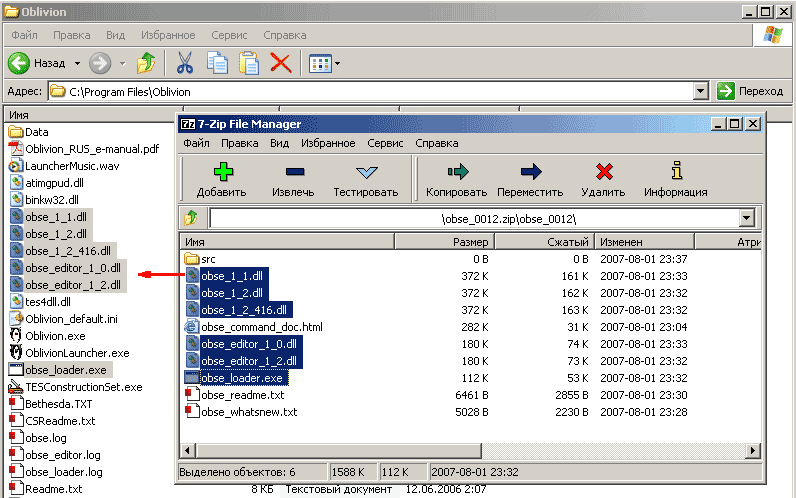Click the 7-Zip horizontal scrollbar thumb
The image size is (796, 498).
click(338, 450)
